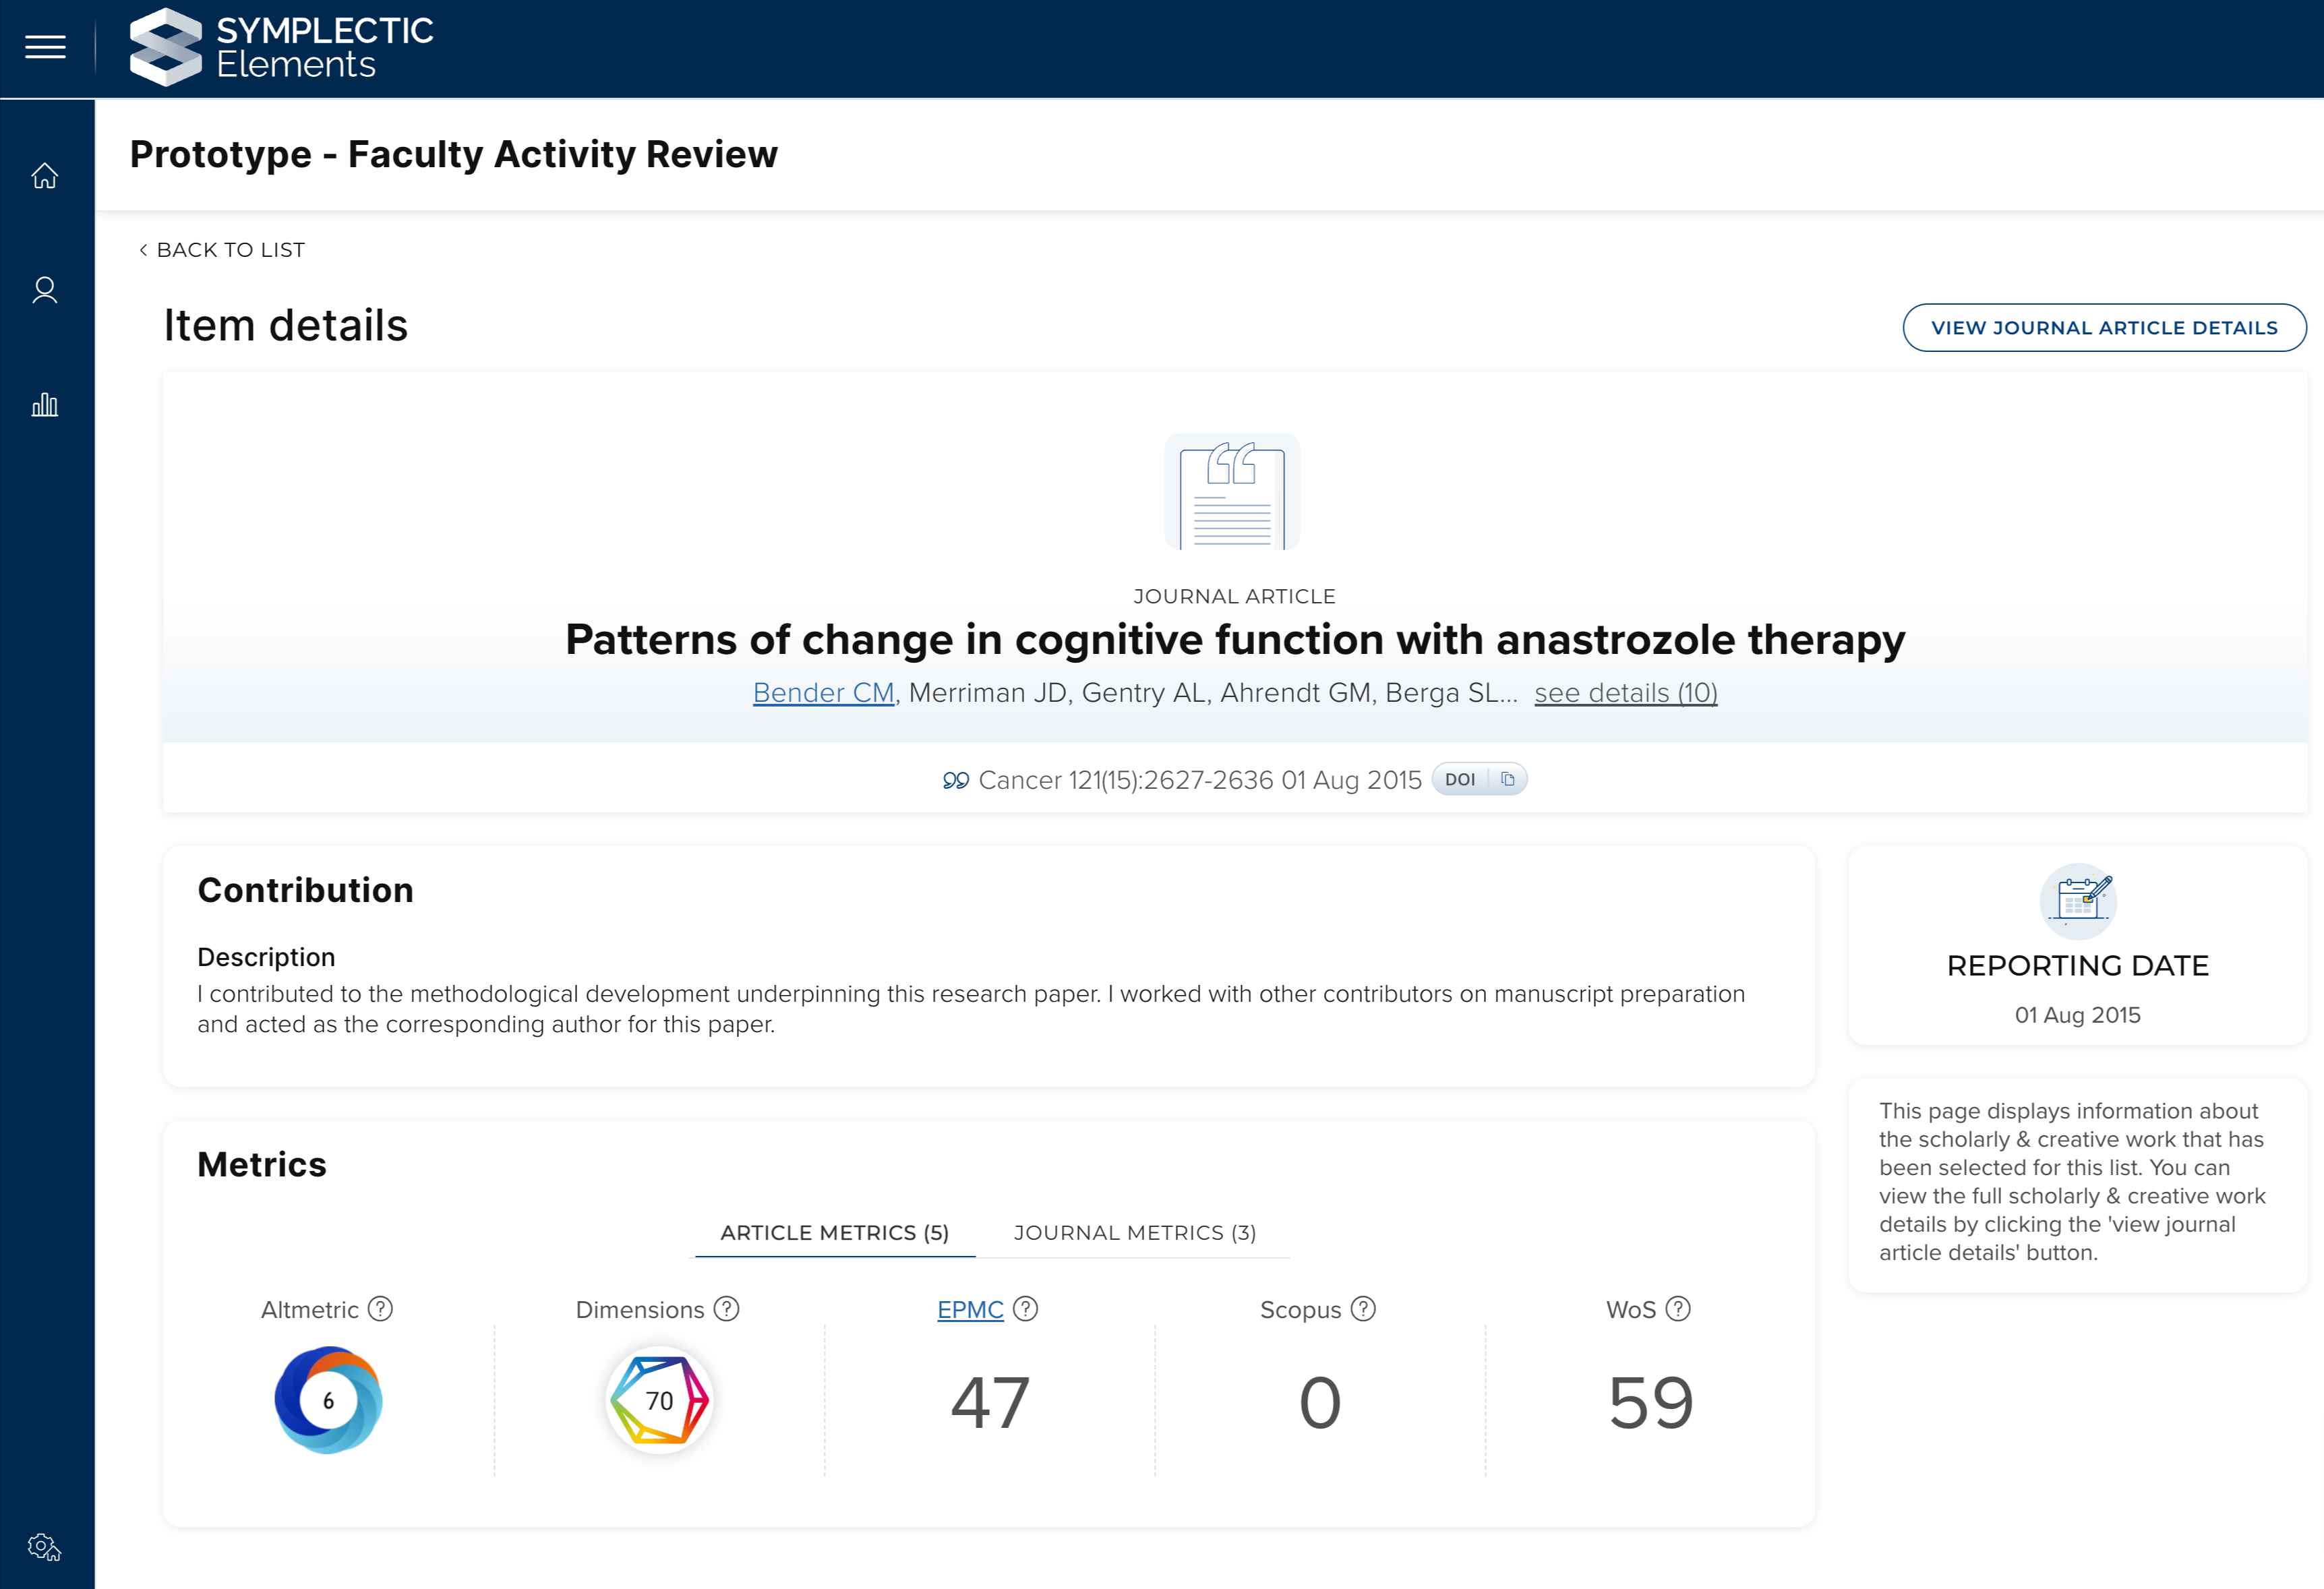Click the Scopus help question icon
The width and height of the screenshot is (2324, 1589).
click(x=1363, y=1309)
